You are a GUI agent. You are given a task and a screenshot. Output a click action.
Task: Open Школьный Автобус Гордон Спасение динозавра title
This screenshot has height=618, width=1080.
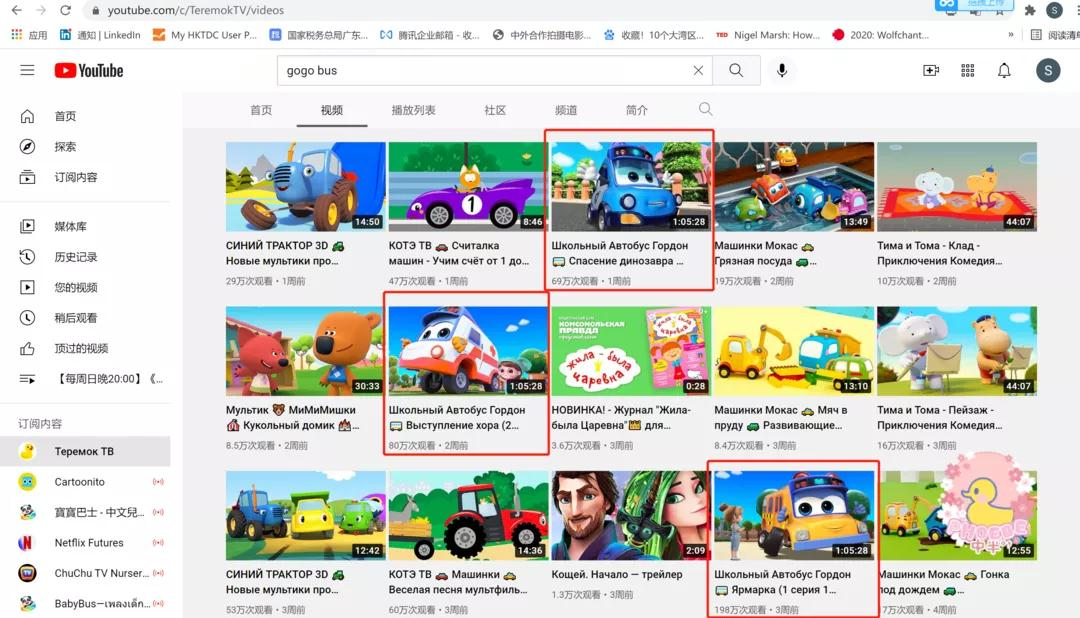620,253
